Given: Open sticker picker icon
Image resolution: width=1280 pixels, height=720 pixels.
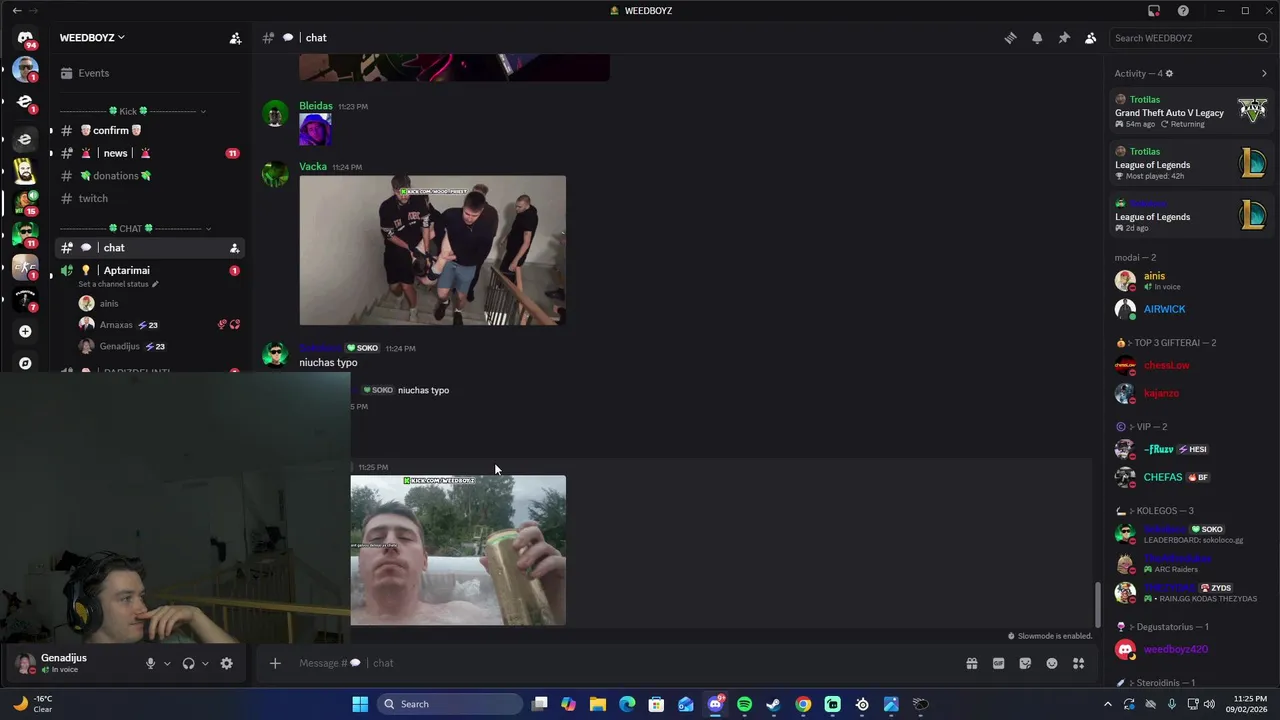Looking at the screenshot, I should click(1025, 663).
